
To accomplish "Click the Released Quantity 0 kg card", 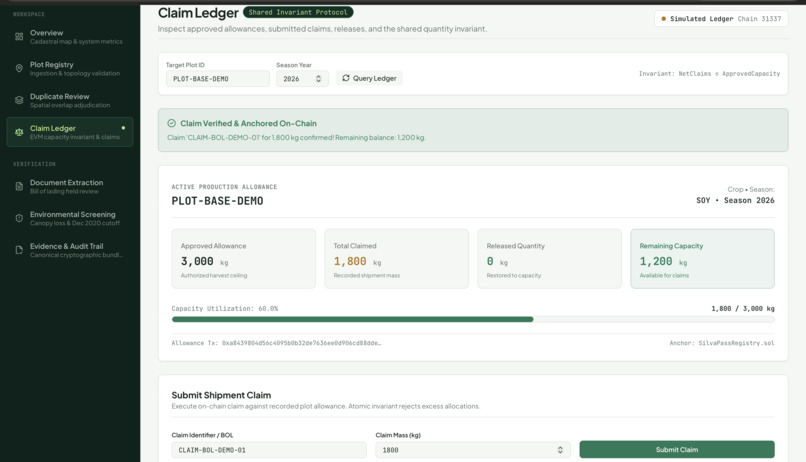I will pos(549,258).
